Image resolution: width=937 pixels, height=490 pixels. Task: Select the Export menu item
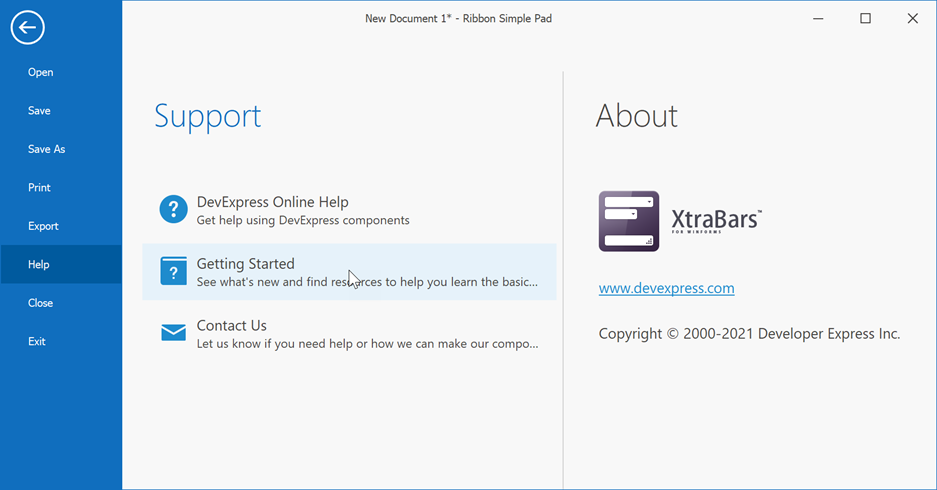point(61,226)
